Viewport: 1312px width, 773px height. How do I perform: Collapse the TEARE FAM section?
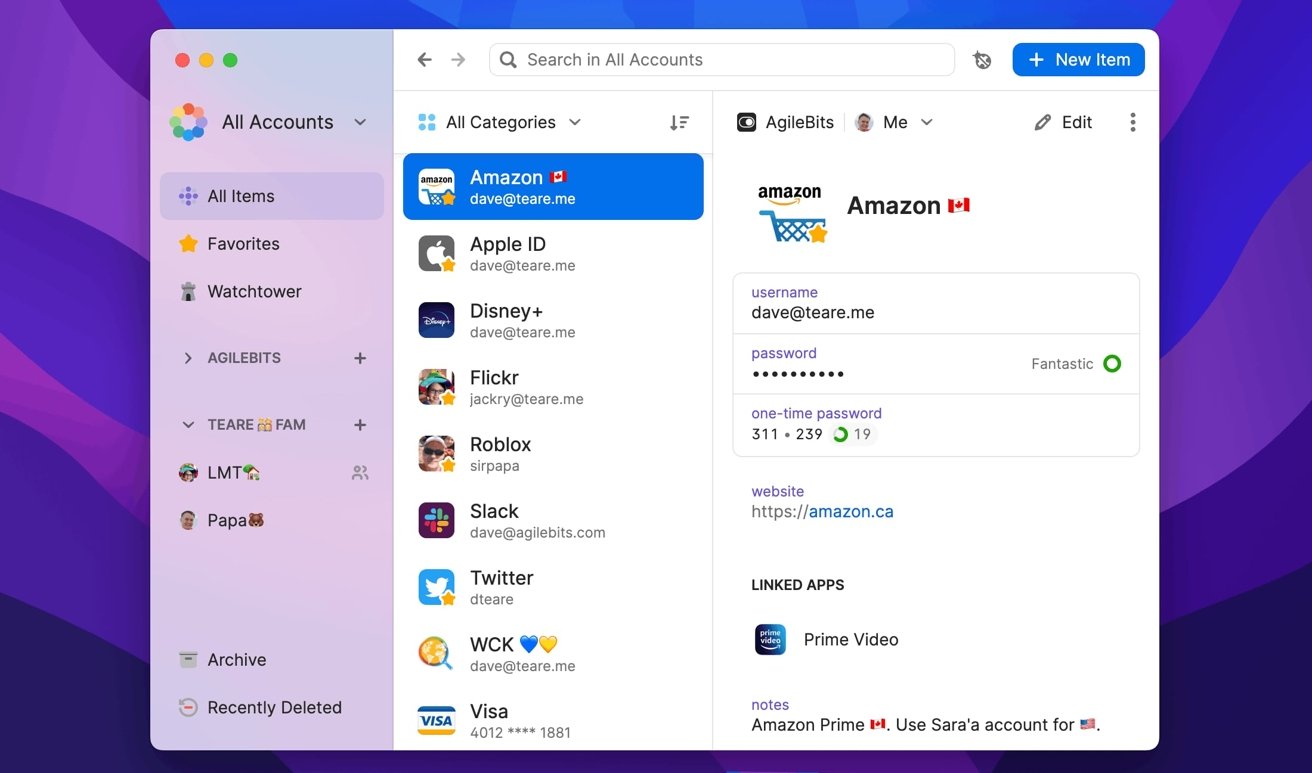(188, 425)
